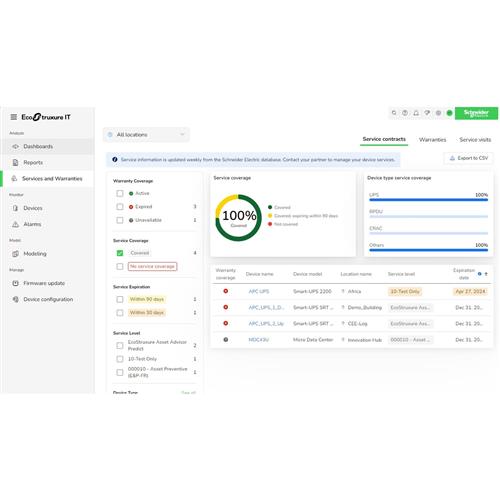This screenshot has width=500, height=500.
Task: Click the All locations dropdown chevron
Action: [182, 135]
